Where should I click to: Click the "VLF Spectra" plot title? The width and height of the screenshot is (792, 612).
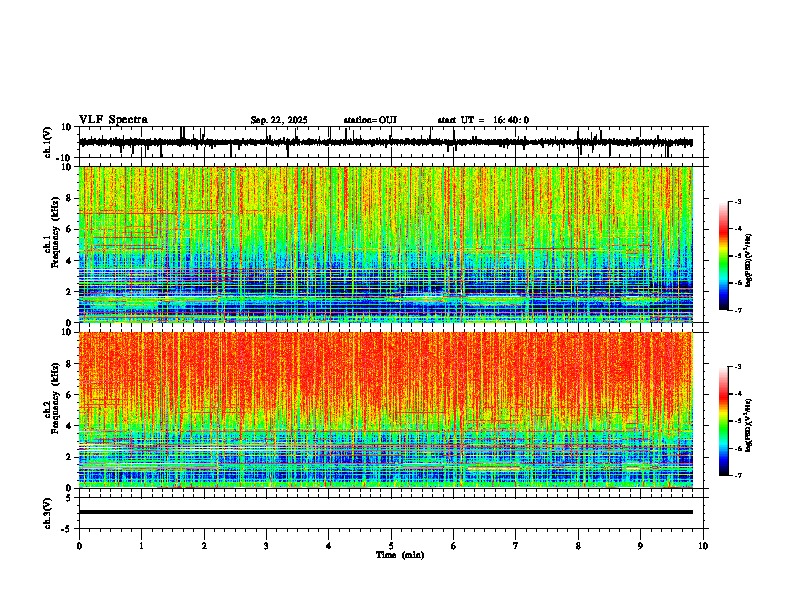pyautogui.click(x=113, y=120)
